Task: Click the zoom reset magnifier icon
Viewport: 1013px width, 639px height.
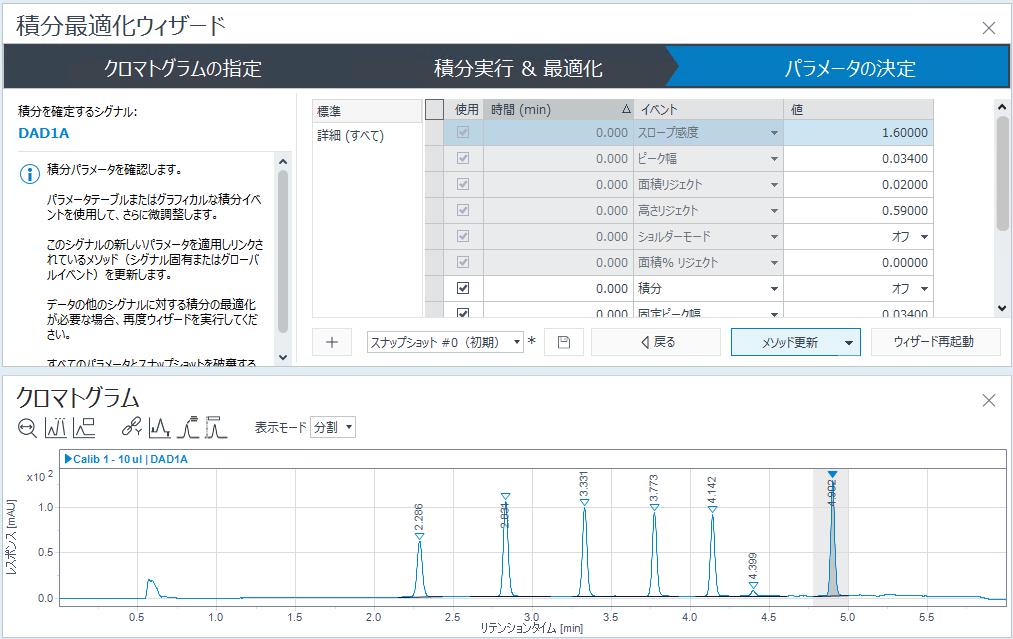Action: click(27, 428)
